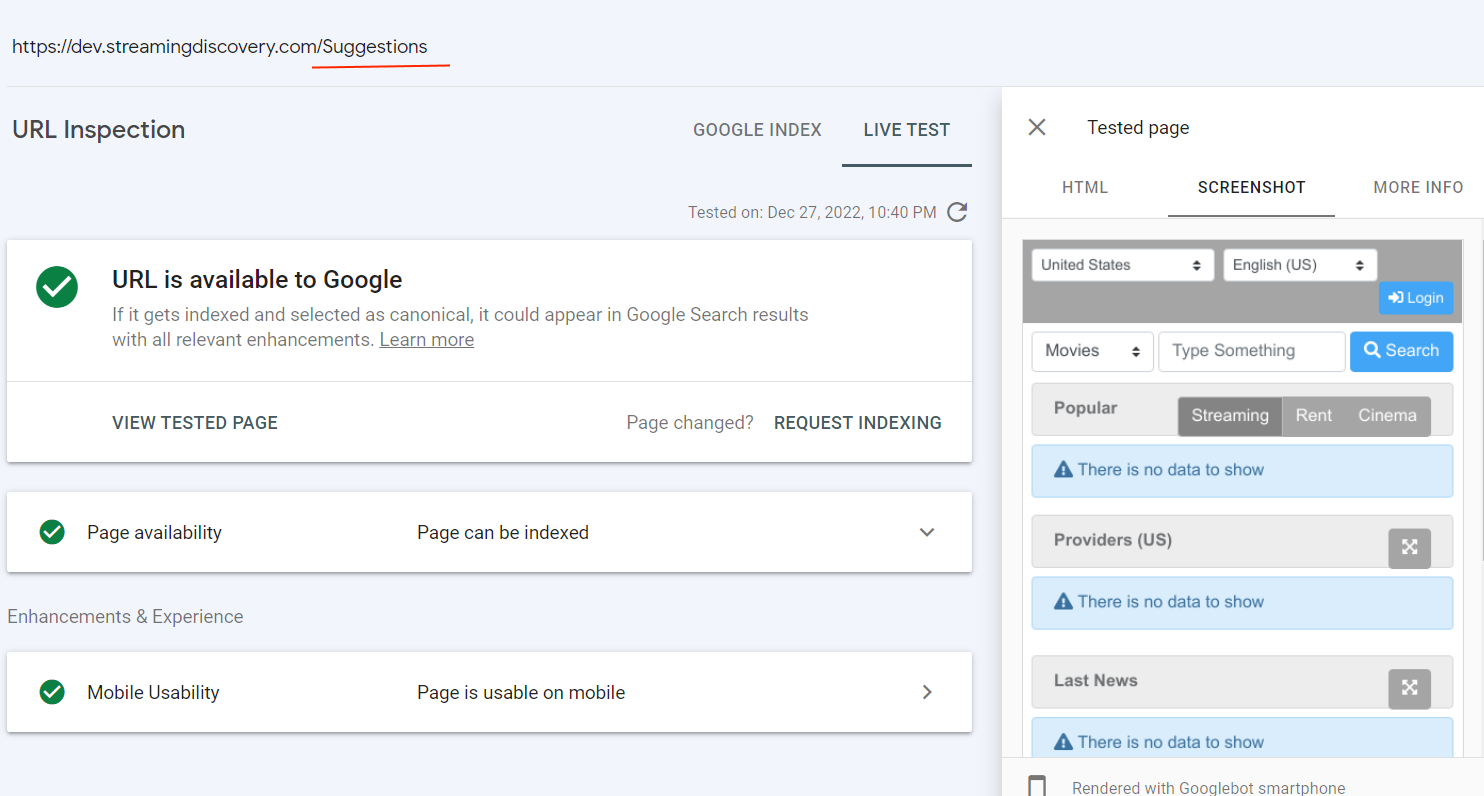1484x796 pixels.
Task: Open the HTML tab of tested page
Action: coord(1087,187)
